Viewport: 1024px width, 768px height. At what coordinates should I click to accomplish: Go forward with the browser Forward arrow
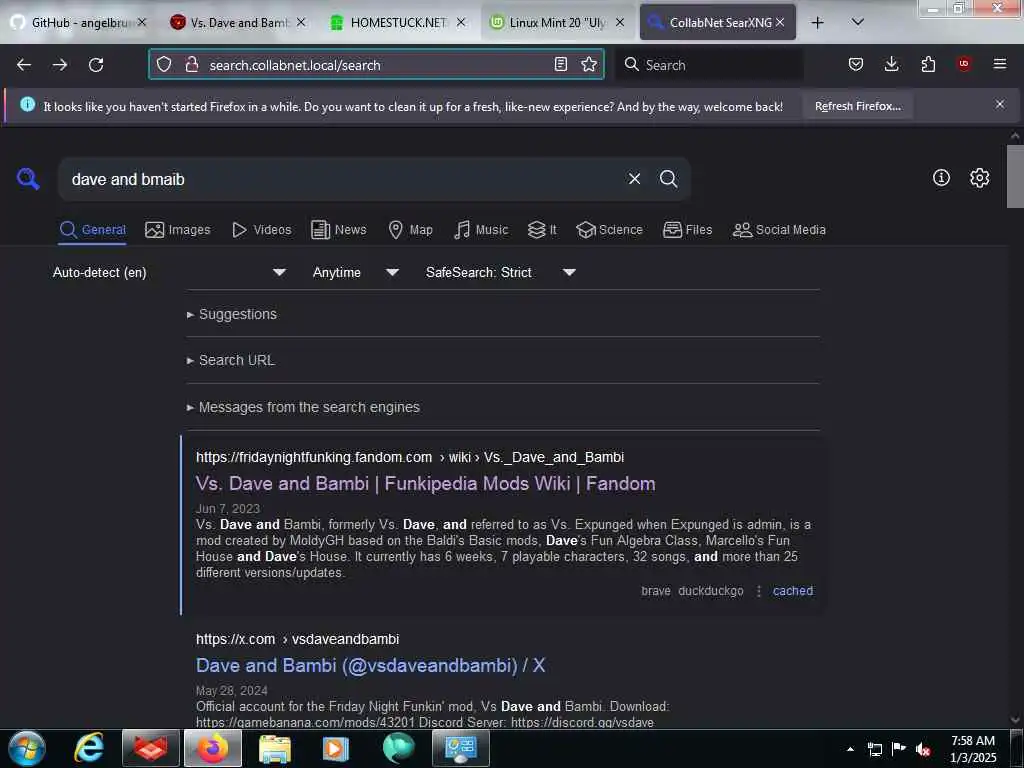[60, 65]
